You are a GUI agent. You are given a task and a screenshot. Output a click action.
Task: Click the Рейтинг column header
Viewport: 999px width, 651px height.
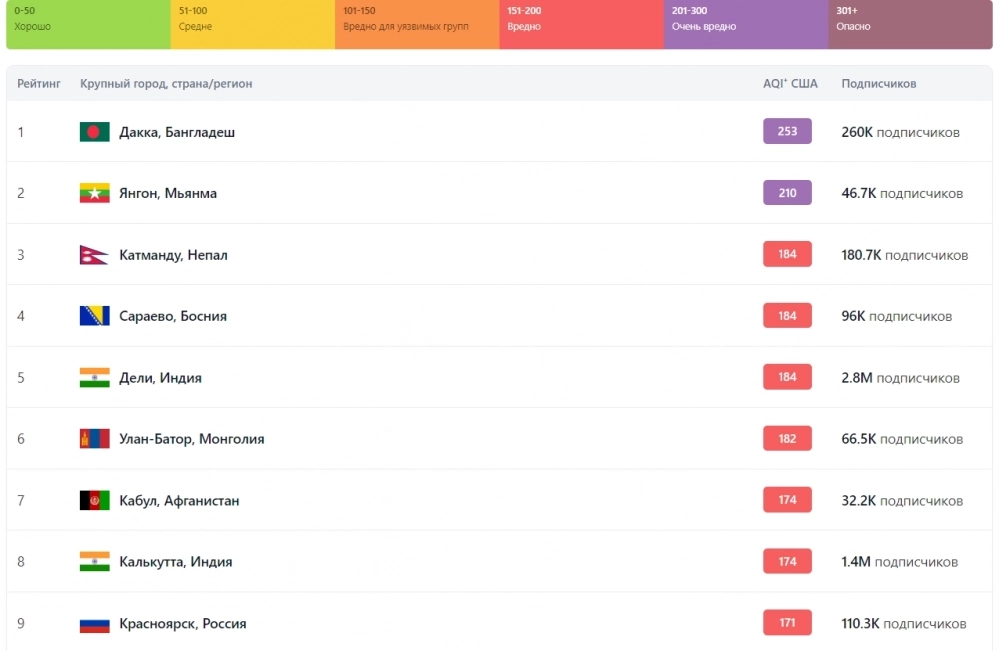(x=39, y=83)
